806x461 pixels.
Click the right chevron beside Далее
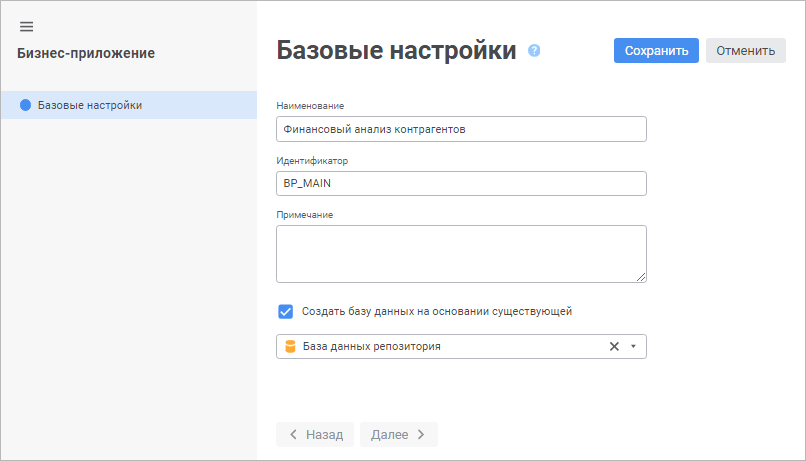(421, 435)
